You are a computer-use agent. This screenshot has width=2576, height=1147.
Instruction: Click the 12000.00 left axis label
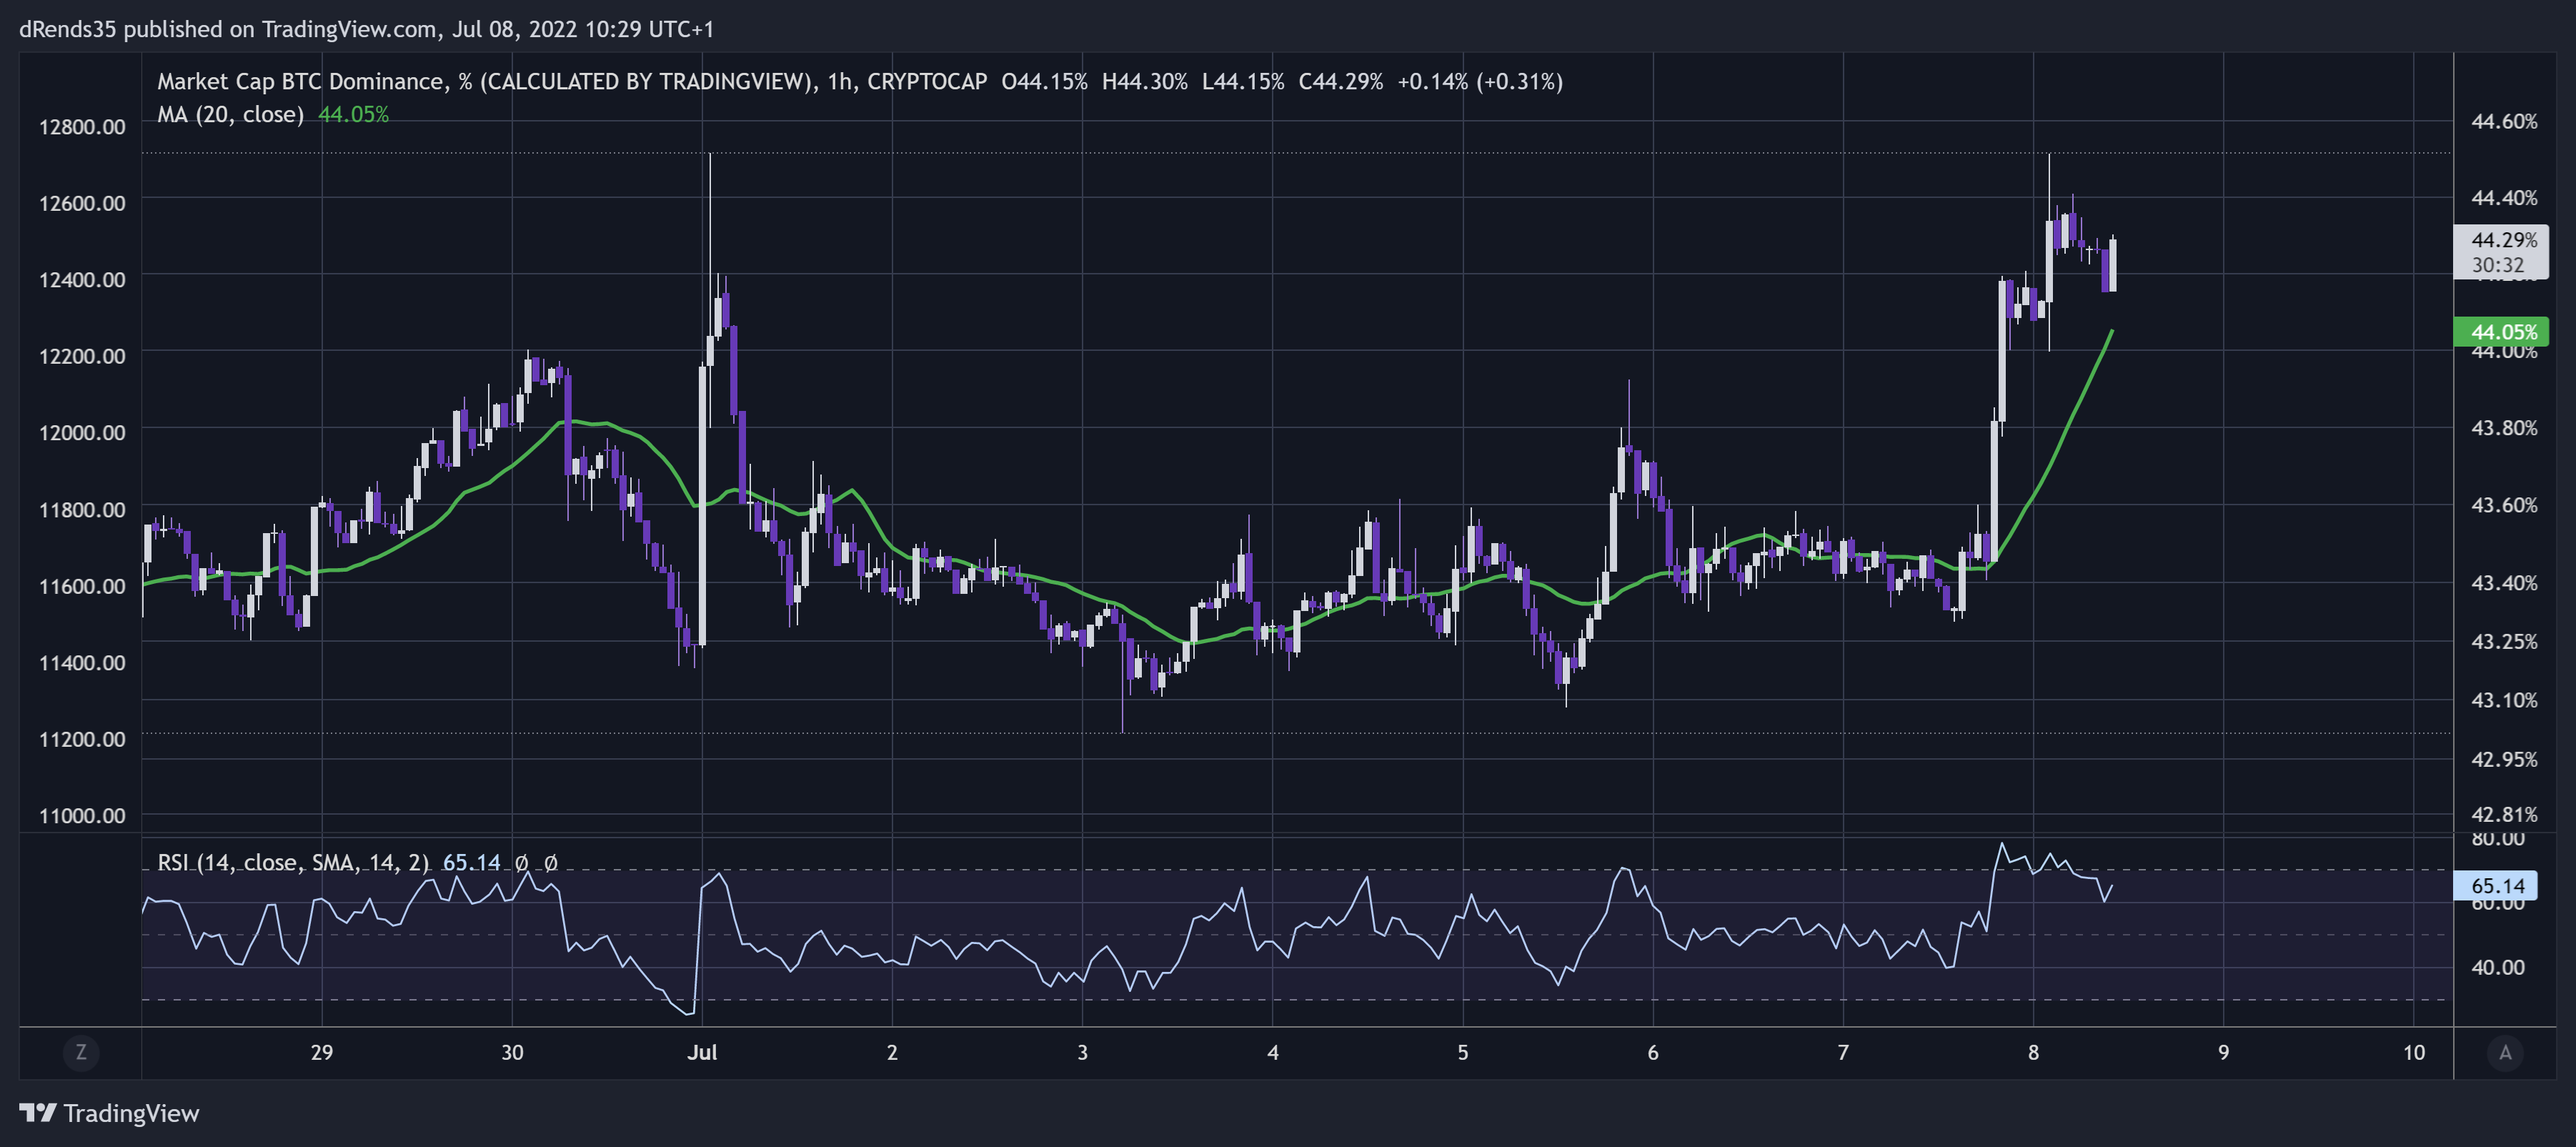[82, 433]
